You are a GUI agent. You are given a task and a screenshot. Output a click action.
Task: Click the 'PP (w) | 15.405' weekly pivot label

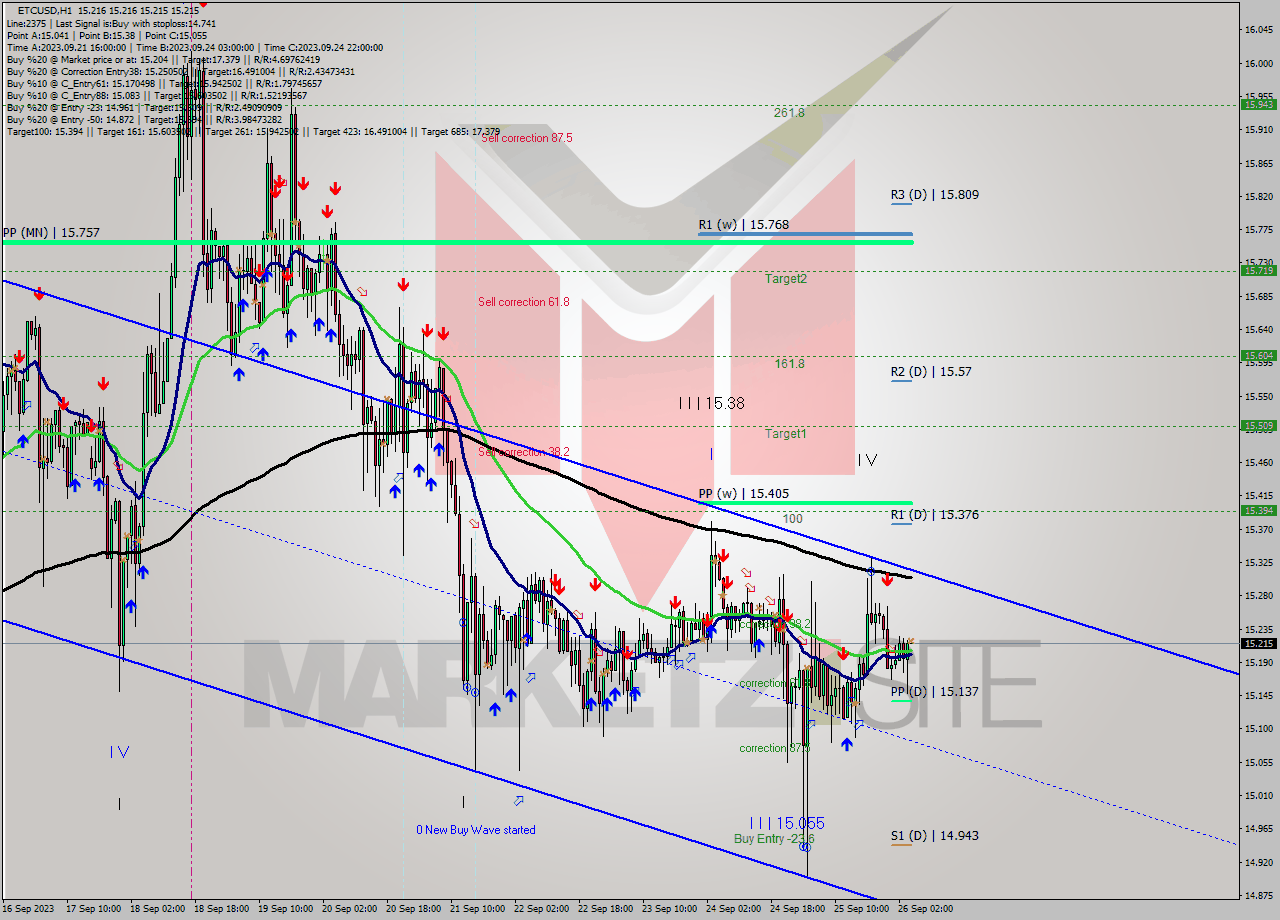pos(744,493)
